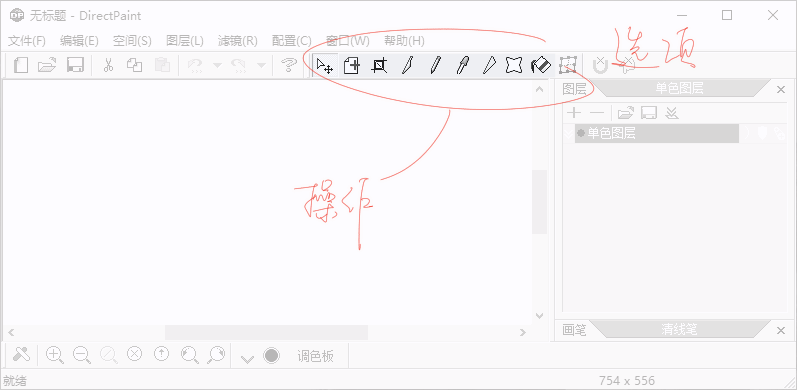Open the 编辑(E) menu
The image size is (797, 390).
pyautogui.click(x=79, y=41)
